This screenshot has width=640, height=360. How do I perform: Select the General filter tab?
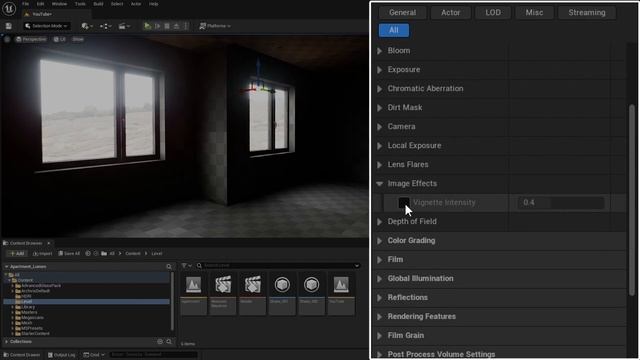coord(402,12)
